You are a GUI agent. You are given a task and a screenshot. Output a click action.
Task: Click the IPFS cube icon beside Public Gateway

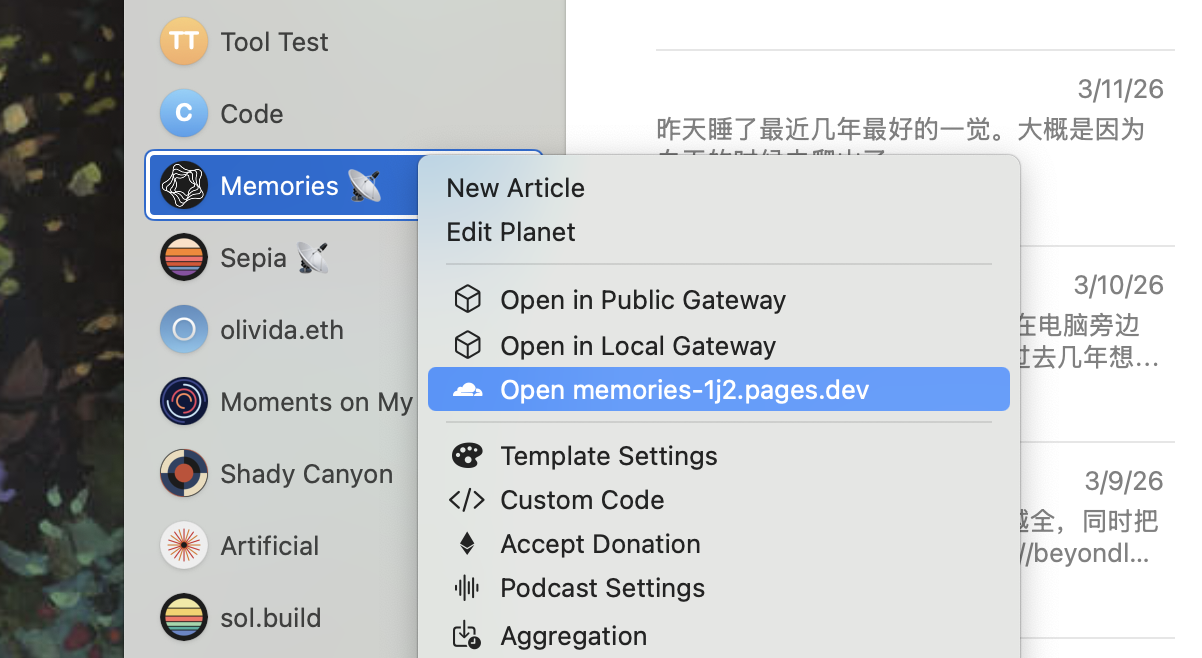pyautogui.click(x=466, y=298)
